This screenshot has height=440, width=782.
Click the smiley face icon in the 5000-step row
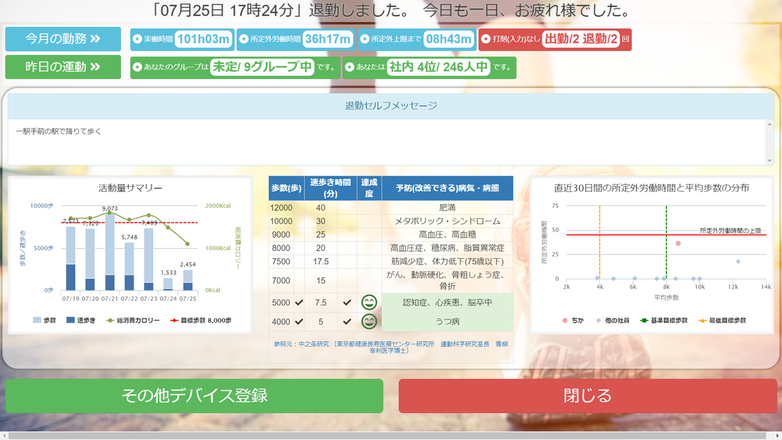click(x=369, y=302)
